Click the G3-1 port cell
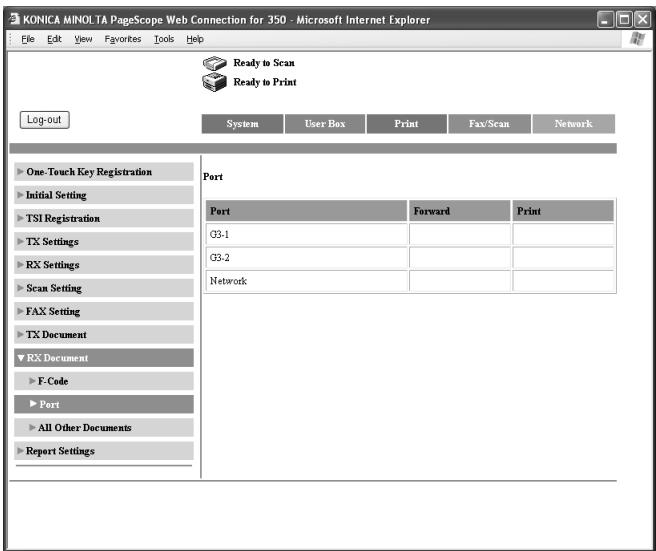The width and height of the screenshot is (656, 551). coord(306,234)
